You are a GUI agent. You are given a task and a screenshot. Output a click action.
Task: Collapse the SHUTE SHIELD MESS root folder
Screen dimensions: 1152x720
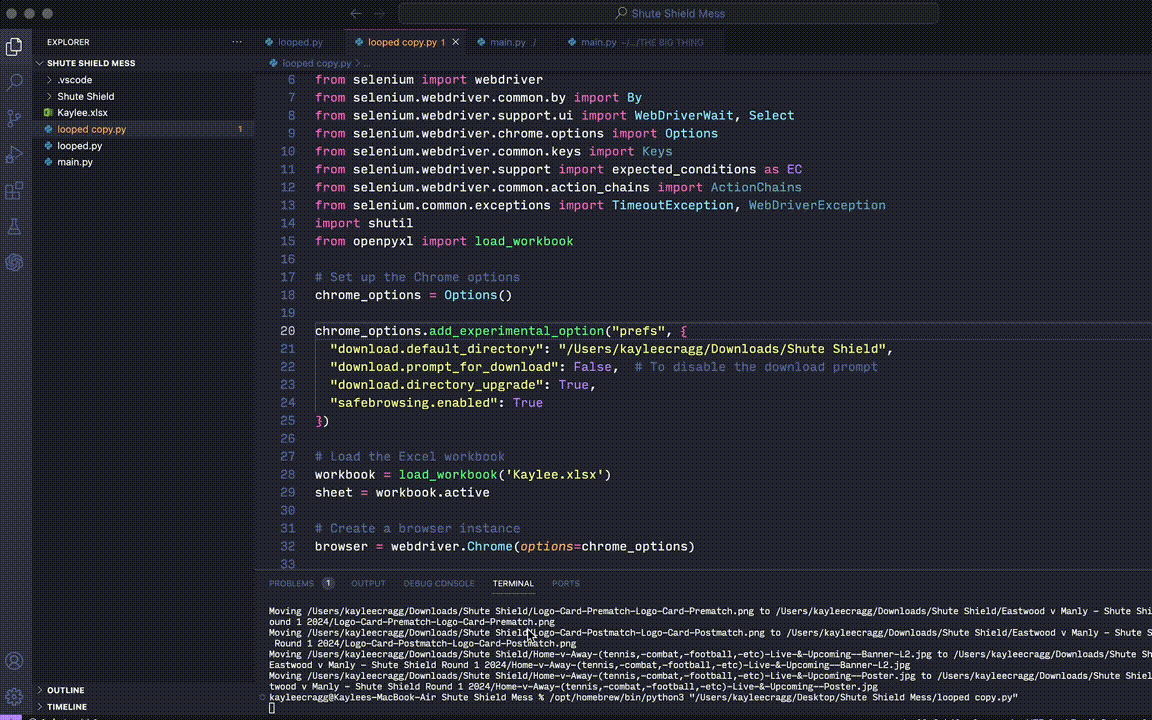pyautogui.click(x=90, y=63)
